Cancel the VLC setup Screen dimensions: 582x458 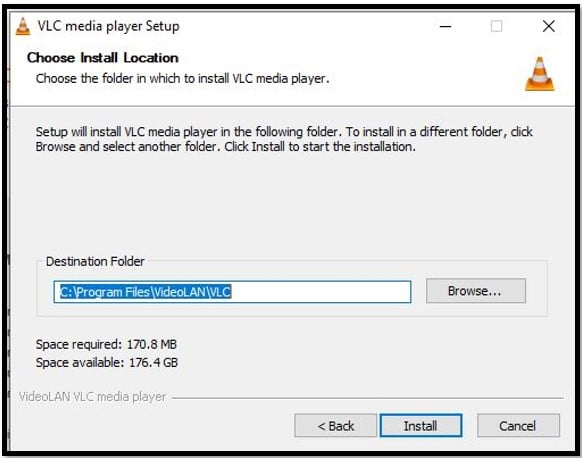click(518, 425)
